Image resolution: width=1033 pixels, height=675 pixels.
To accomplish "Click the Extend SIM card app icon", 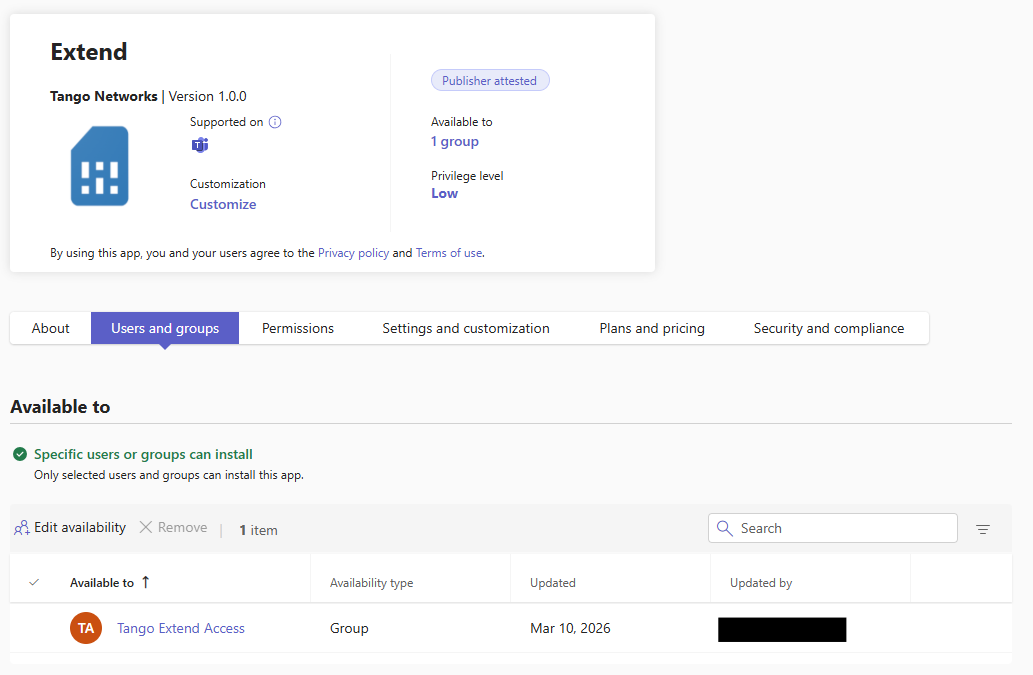I will (99, 166).
